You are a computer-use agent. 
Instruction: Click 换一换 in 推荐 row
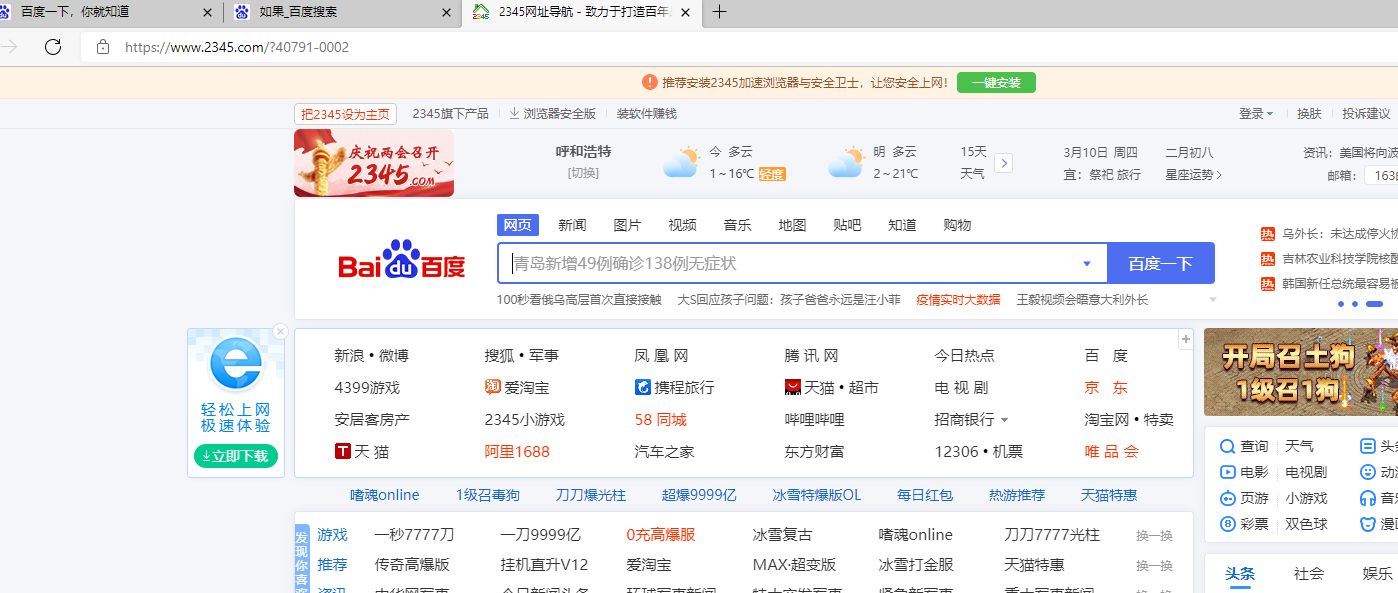[x=1154, y=566]
